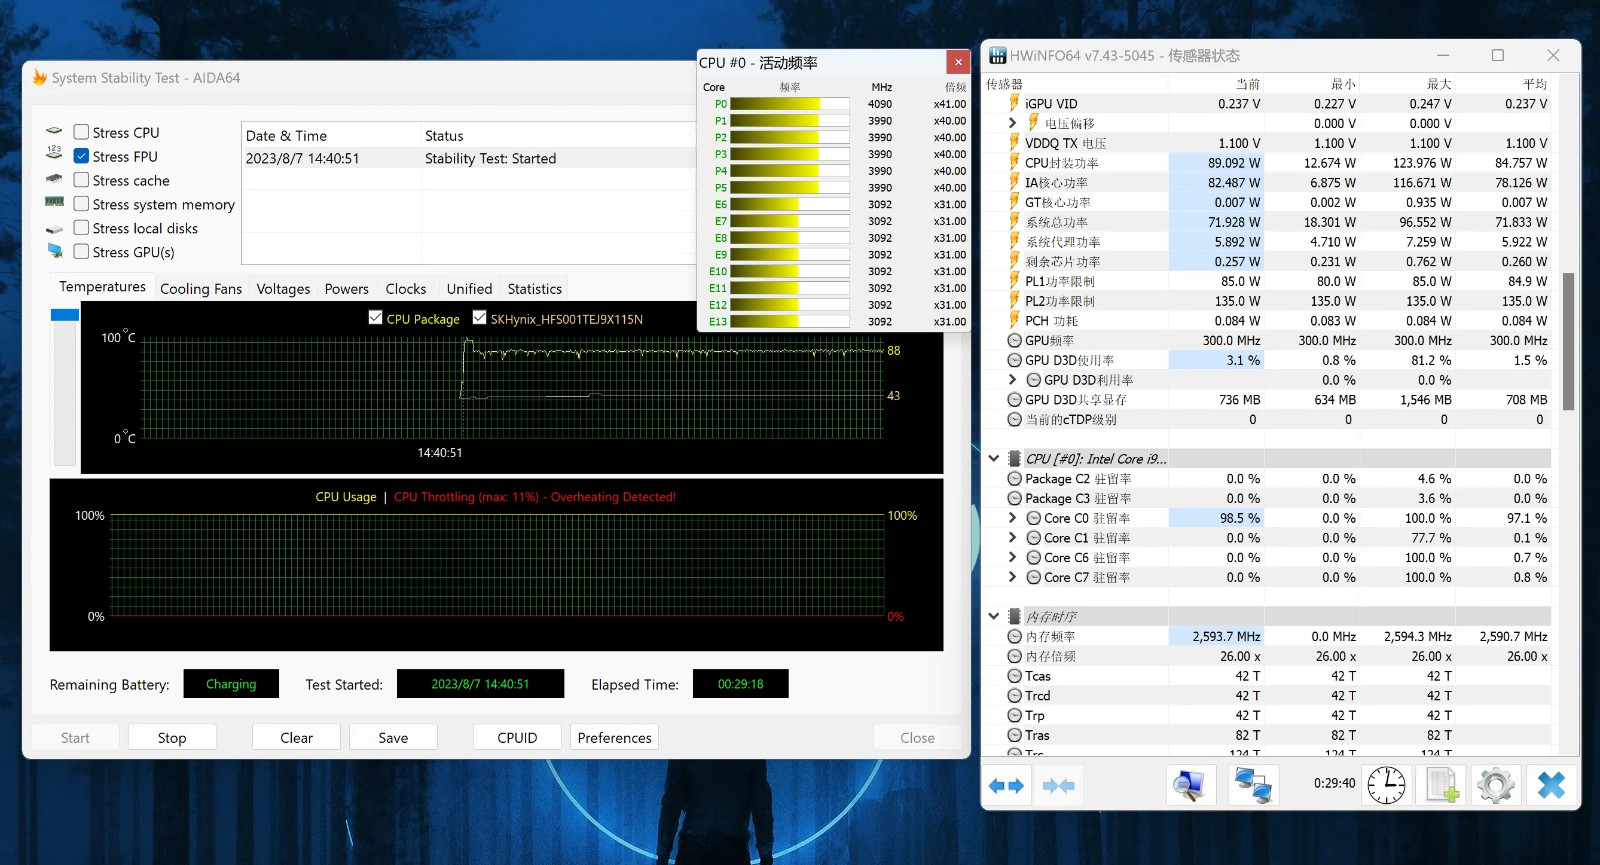Click the clock icon beside GPU频率 row
Screen dimensions: 1600x865
(1014, 341)
